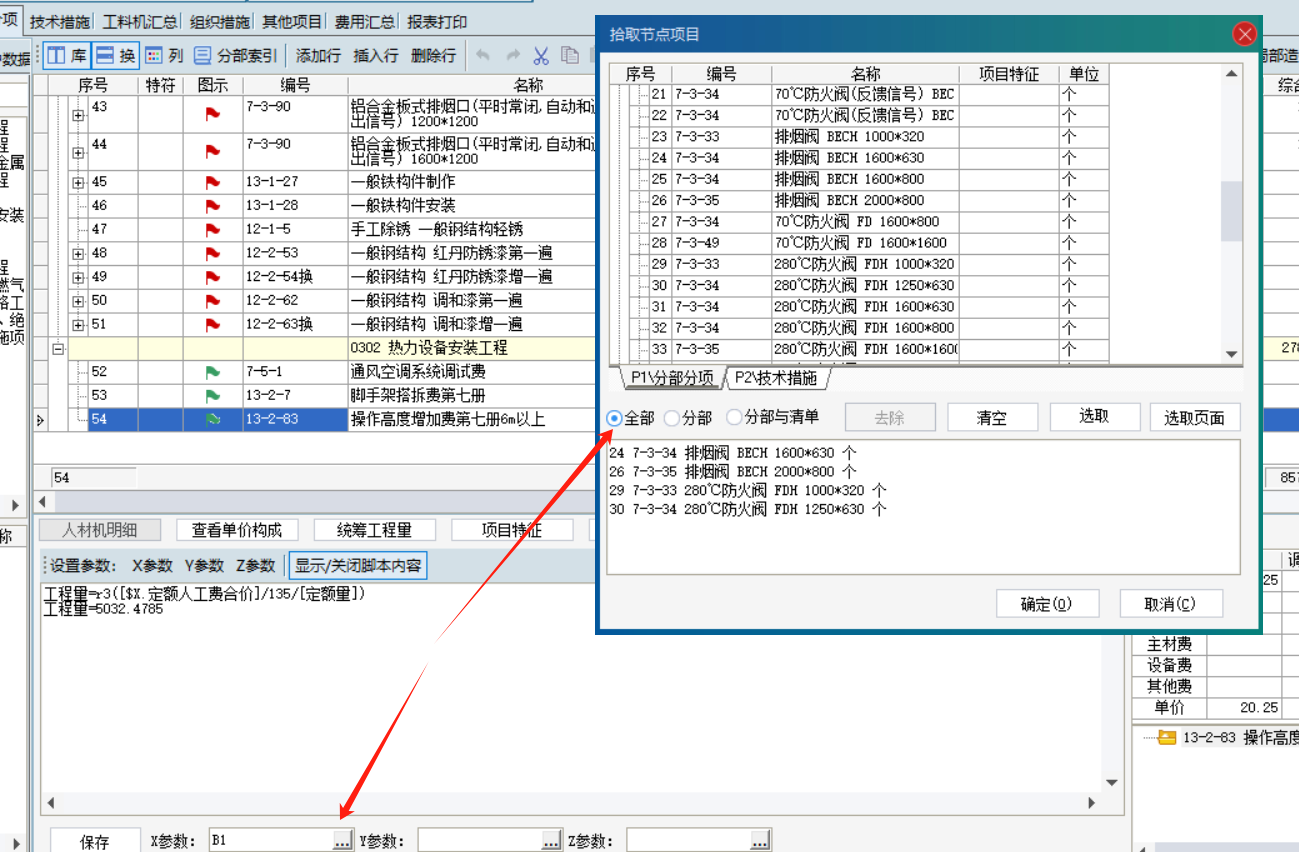Expand row 43 in the main table
1299x852 pixels.
coord(78,115)
